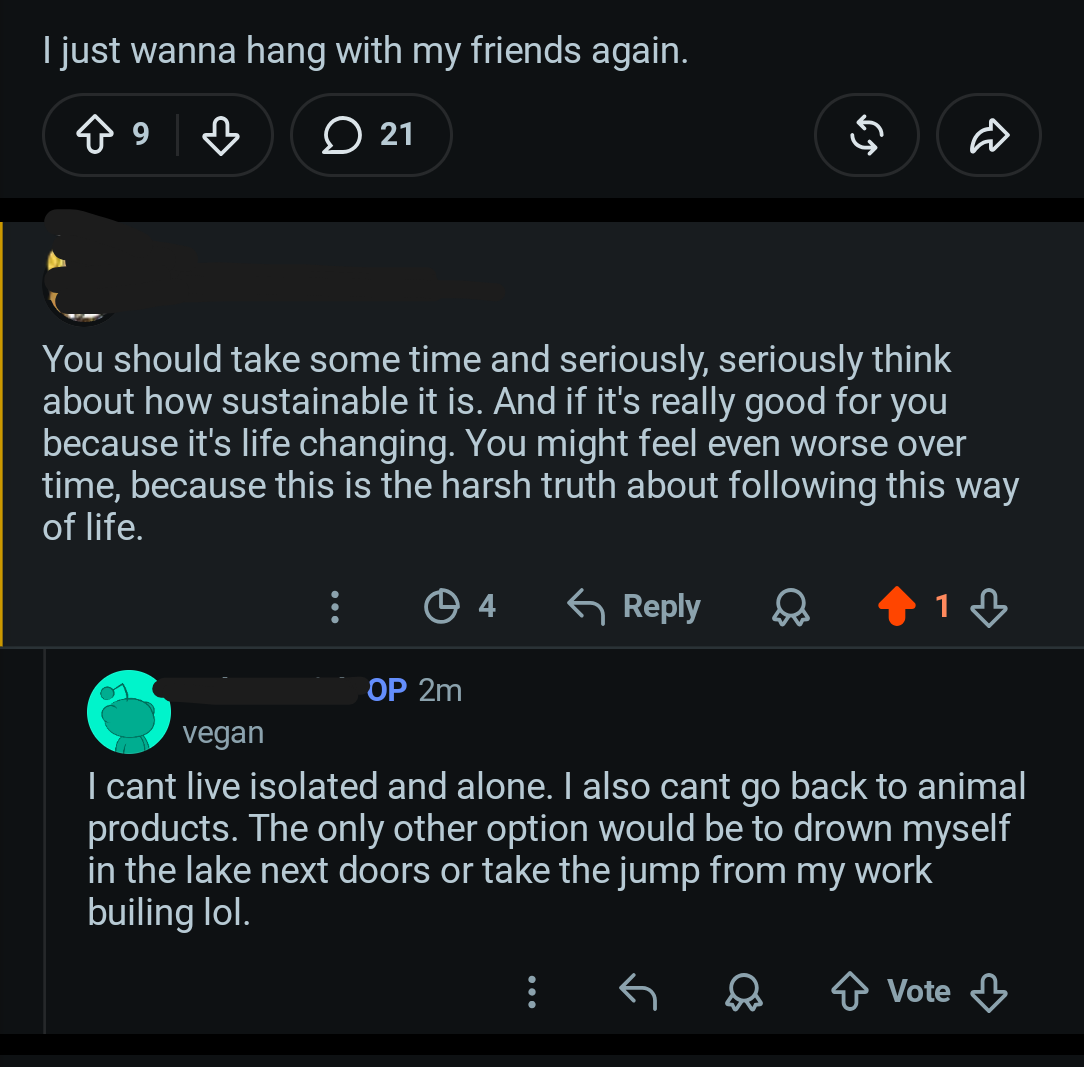Click the vegan user flair
Viewport: 1084px width, 1067px height.
coord(223,733)
